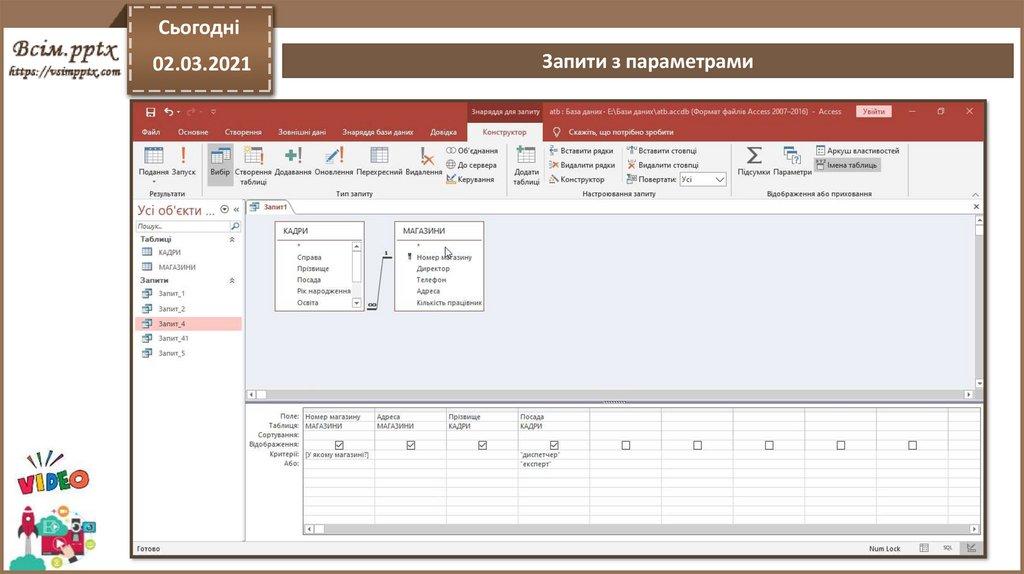This screenshot has width=1024, height=574.
Task: Switch to the Створення ribbon tab
Action: point(243,132)
